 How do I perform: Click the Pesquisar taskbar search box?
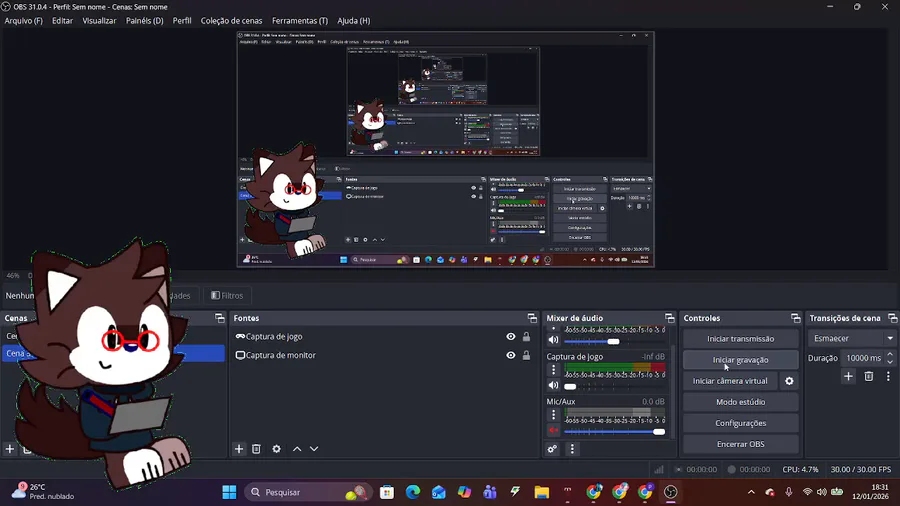point(309,492)
